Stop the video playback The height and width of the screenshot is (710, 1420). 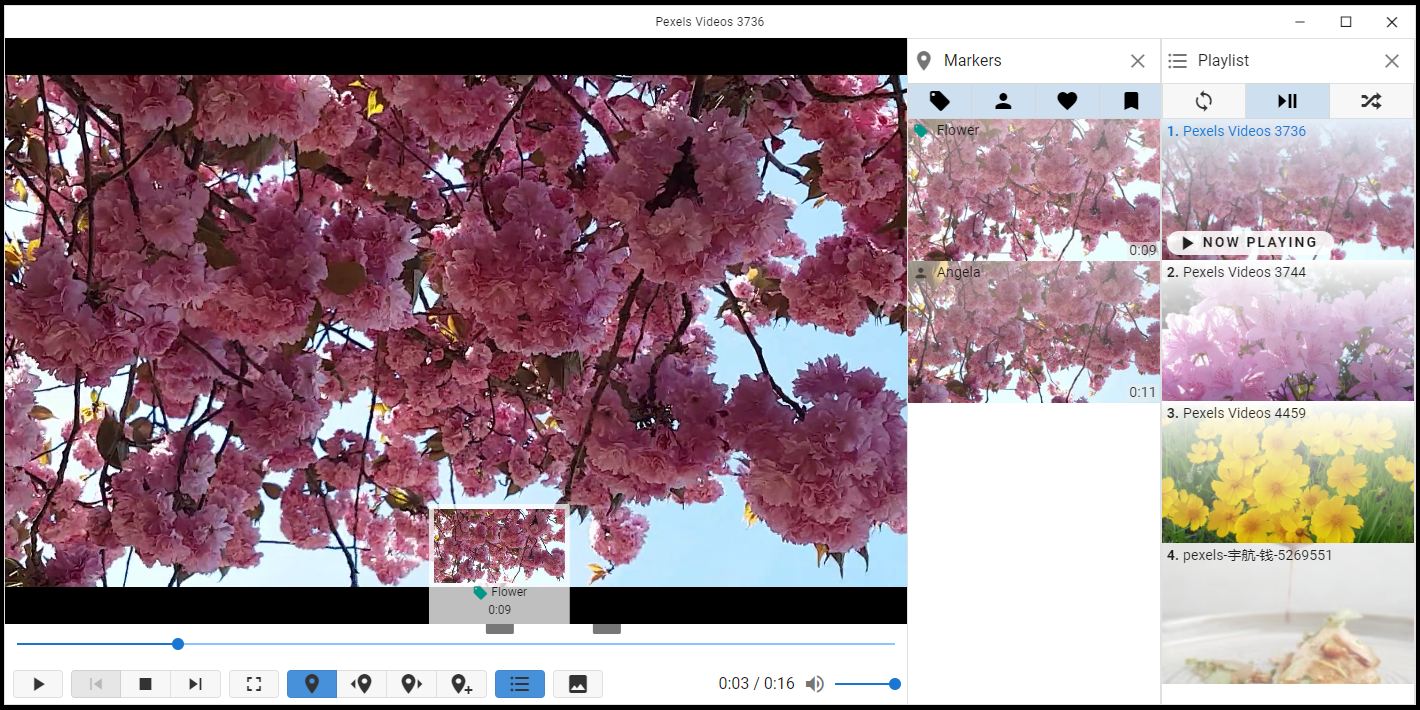pos(146,684)
